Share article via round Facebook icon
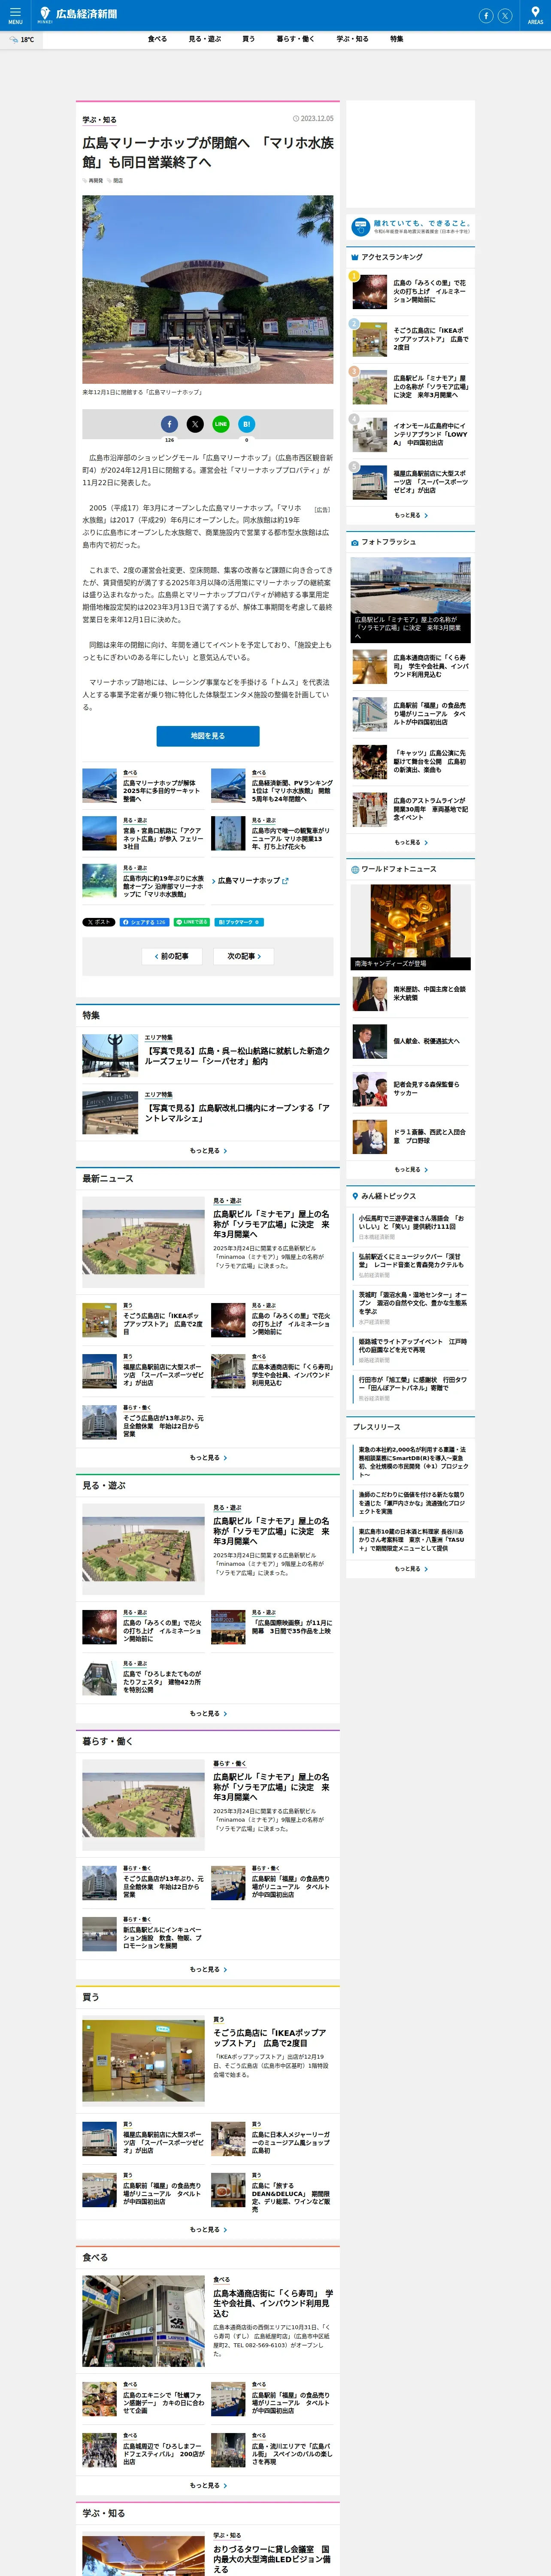The image size is (551, 2576). [169, 424]
